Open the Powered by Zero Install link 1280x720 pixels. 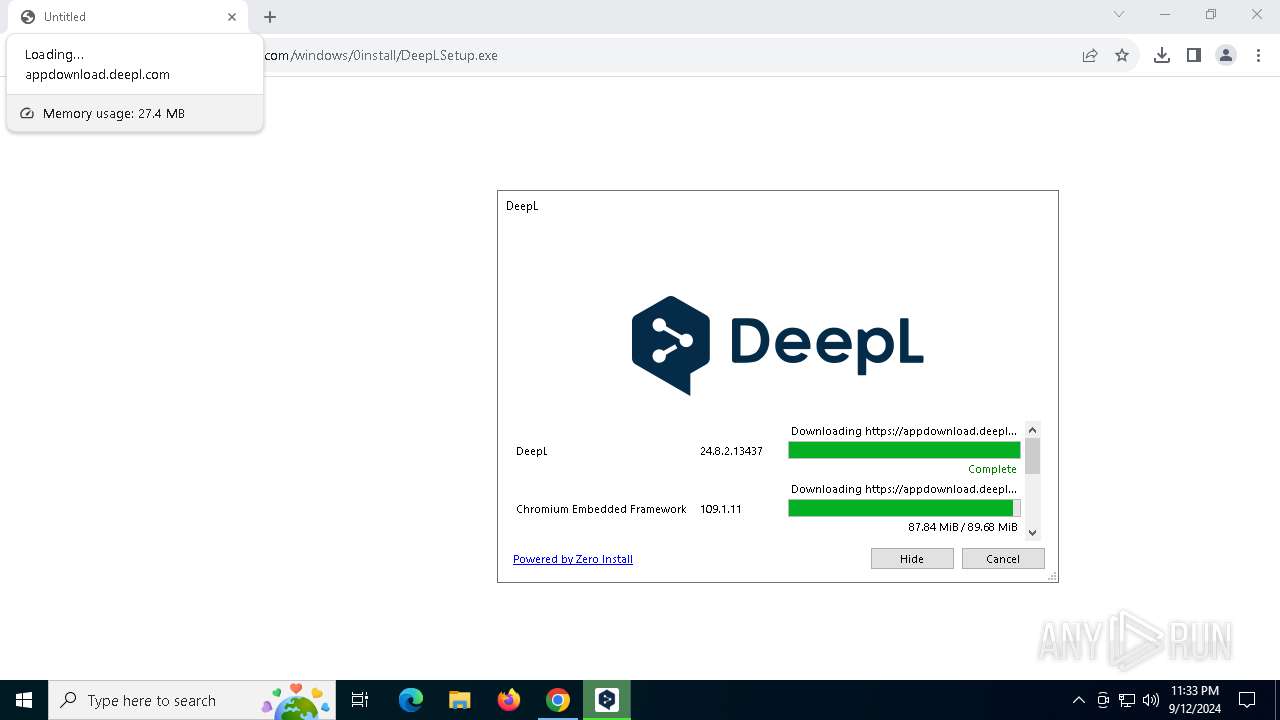pyautogui.click(x=573, y=559)
